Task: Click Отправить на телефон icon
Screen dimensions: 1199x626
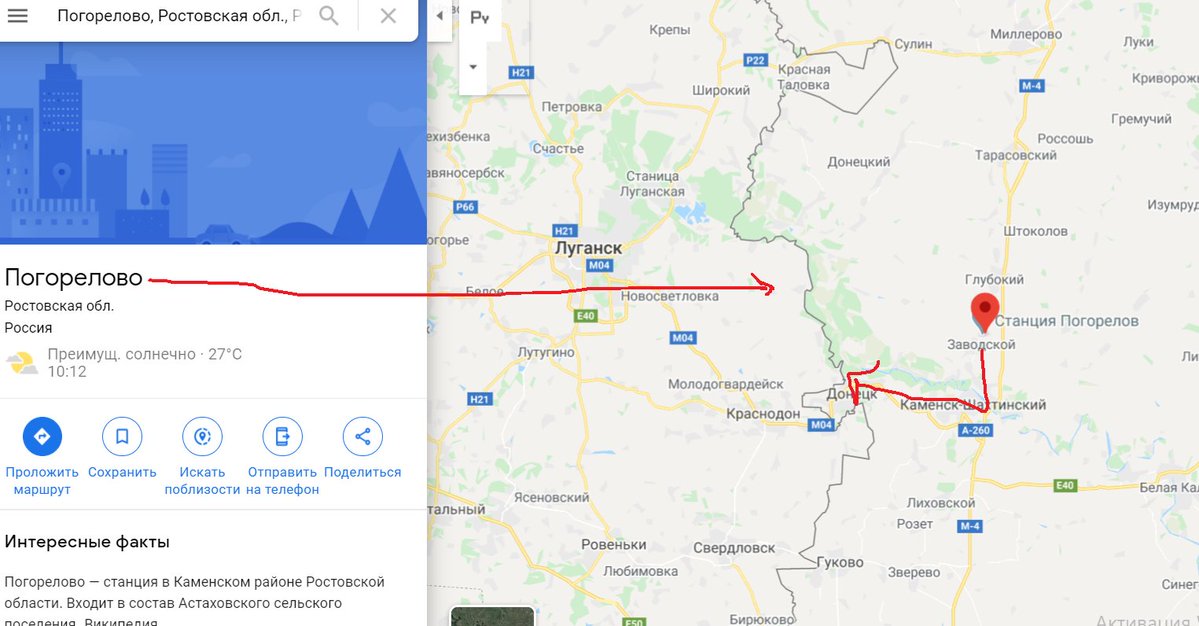Action: (x=282, y=436)
